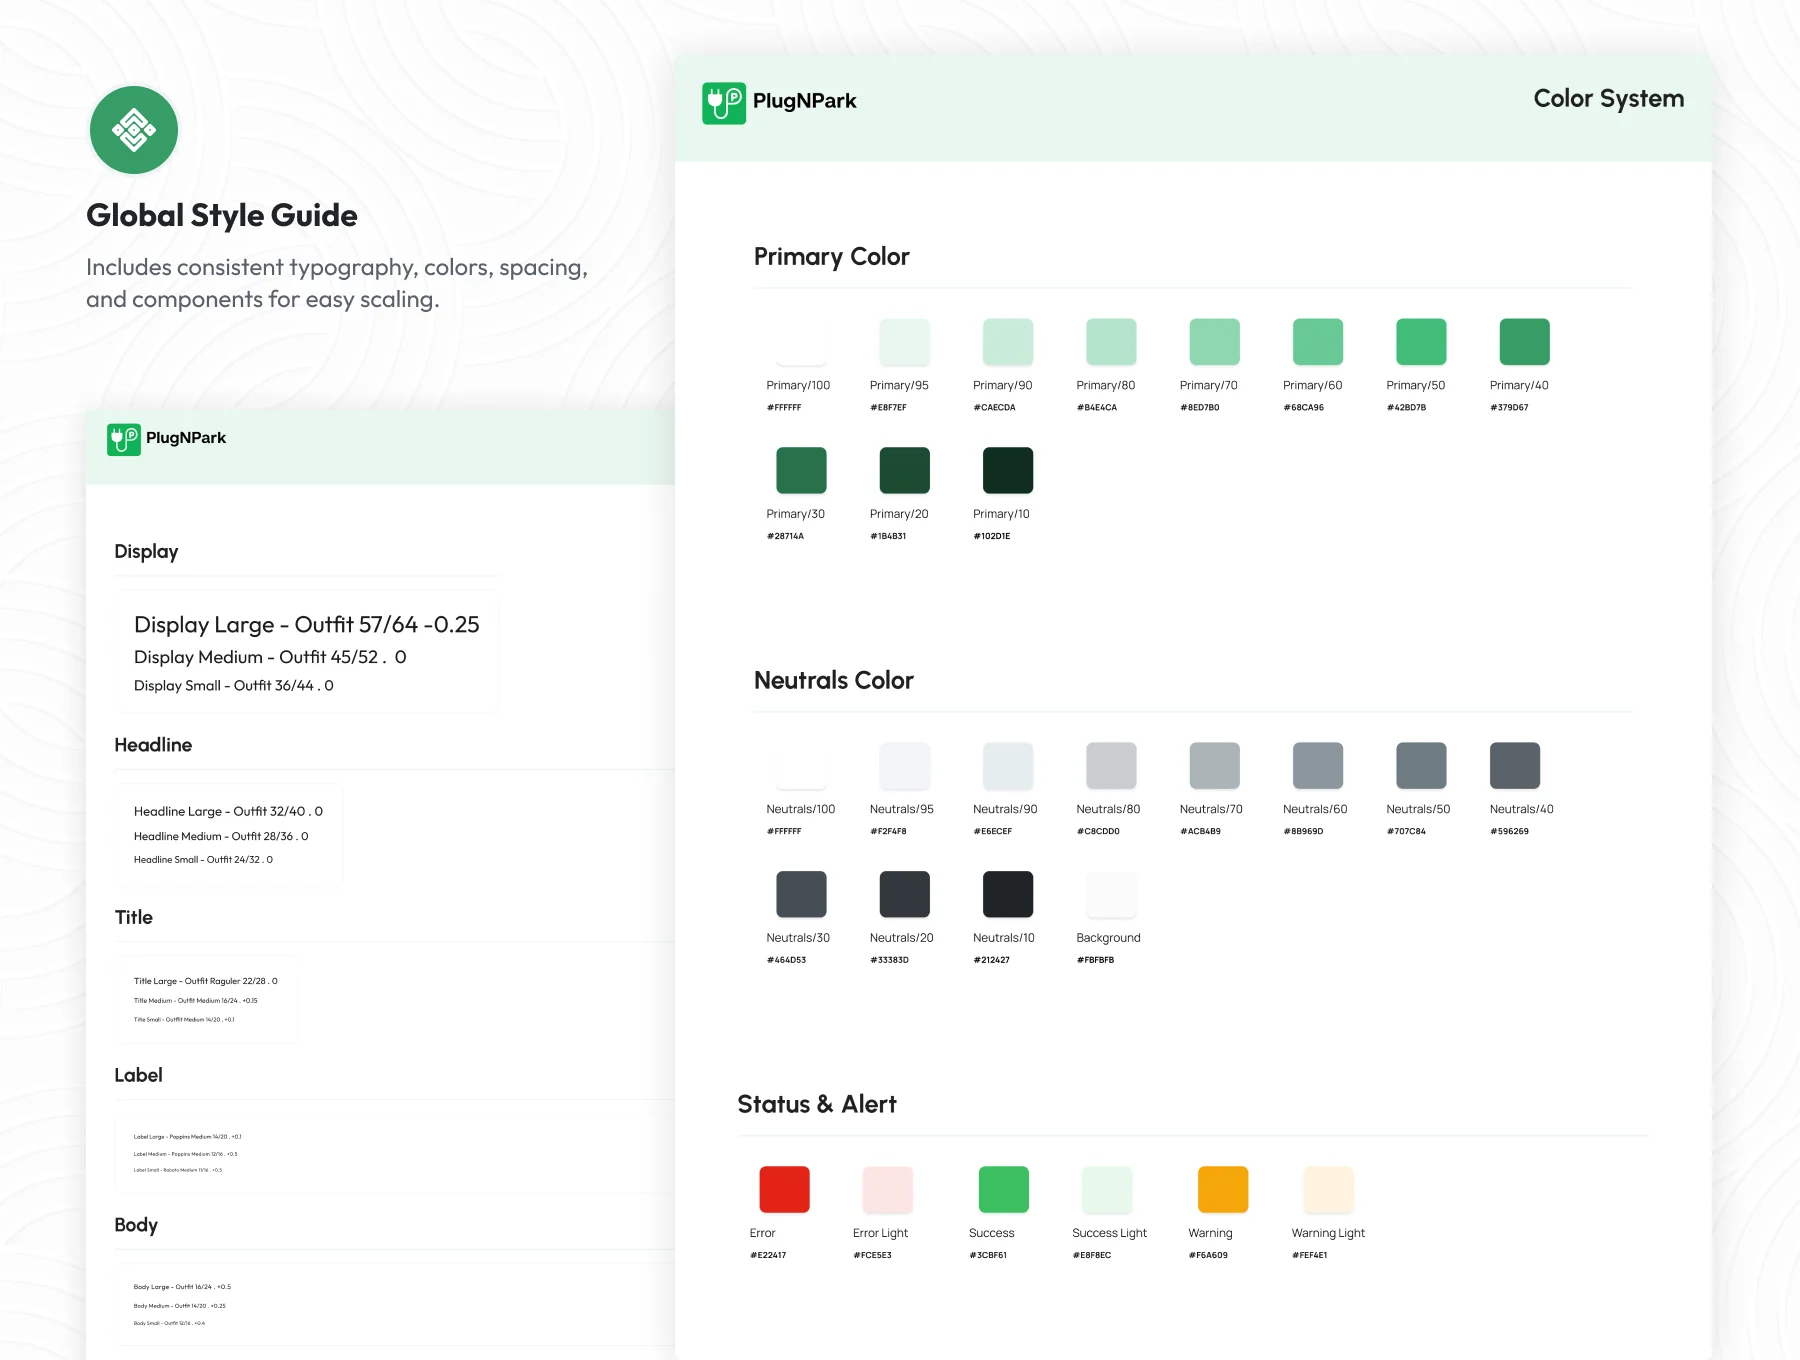Click the "Headline" typography heading
The width and height of the screenshot is (1800, 1360).
click(x=153, y=745)
